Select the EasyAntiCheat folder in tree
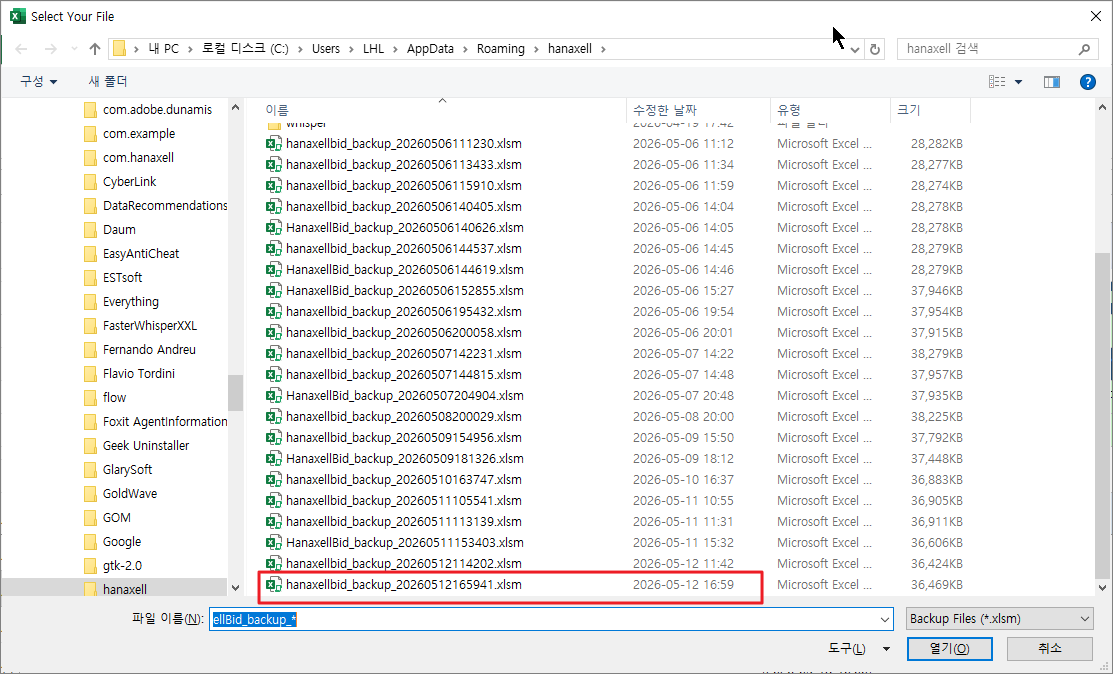 [x=141, y=253]
